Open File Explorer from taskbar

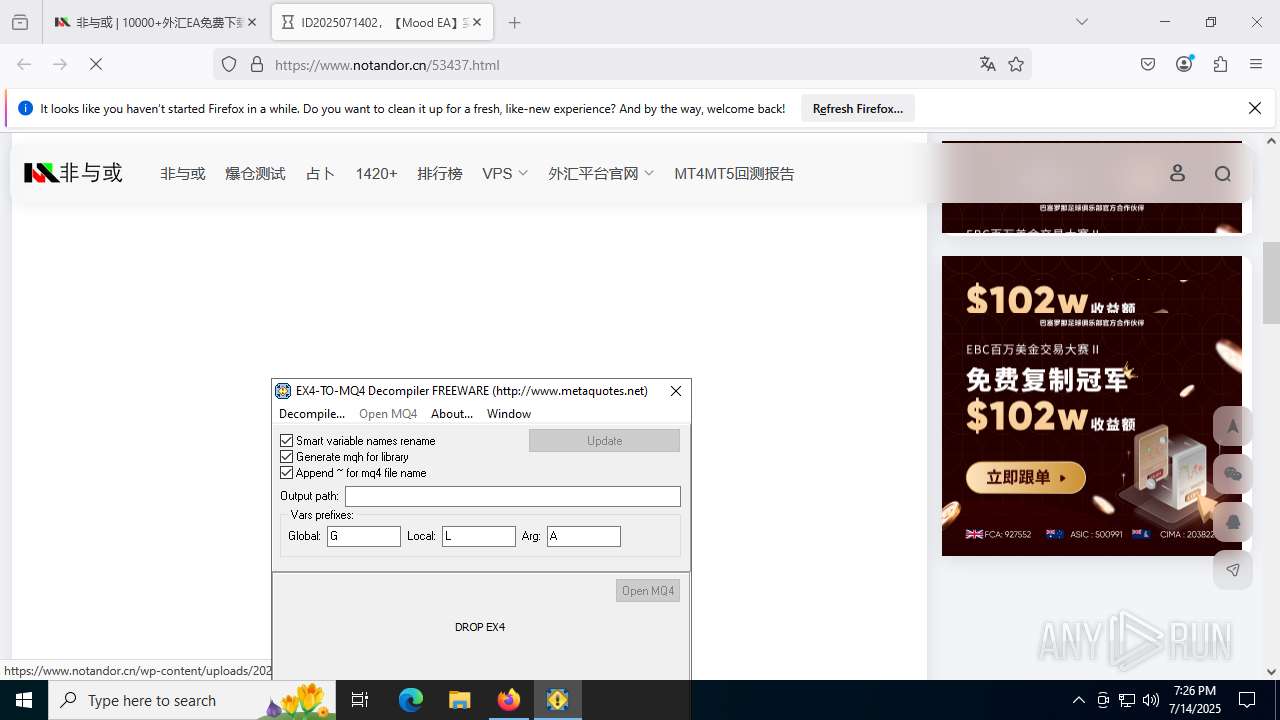coord(459,700)
